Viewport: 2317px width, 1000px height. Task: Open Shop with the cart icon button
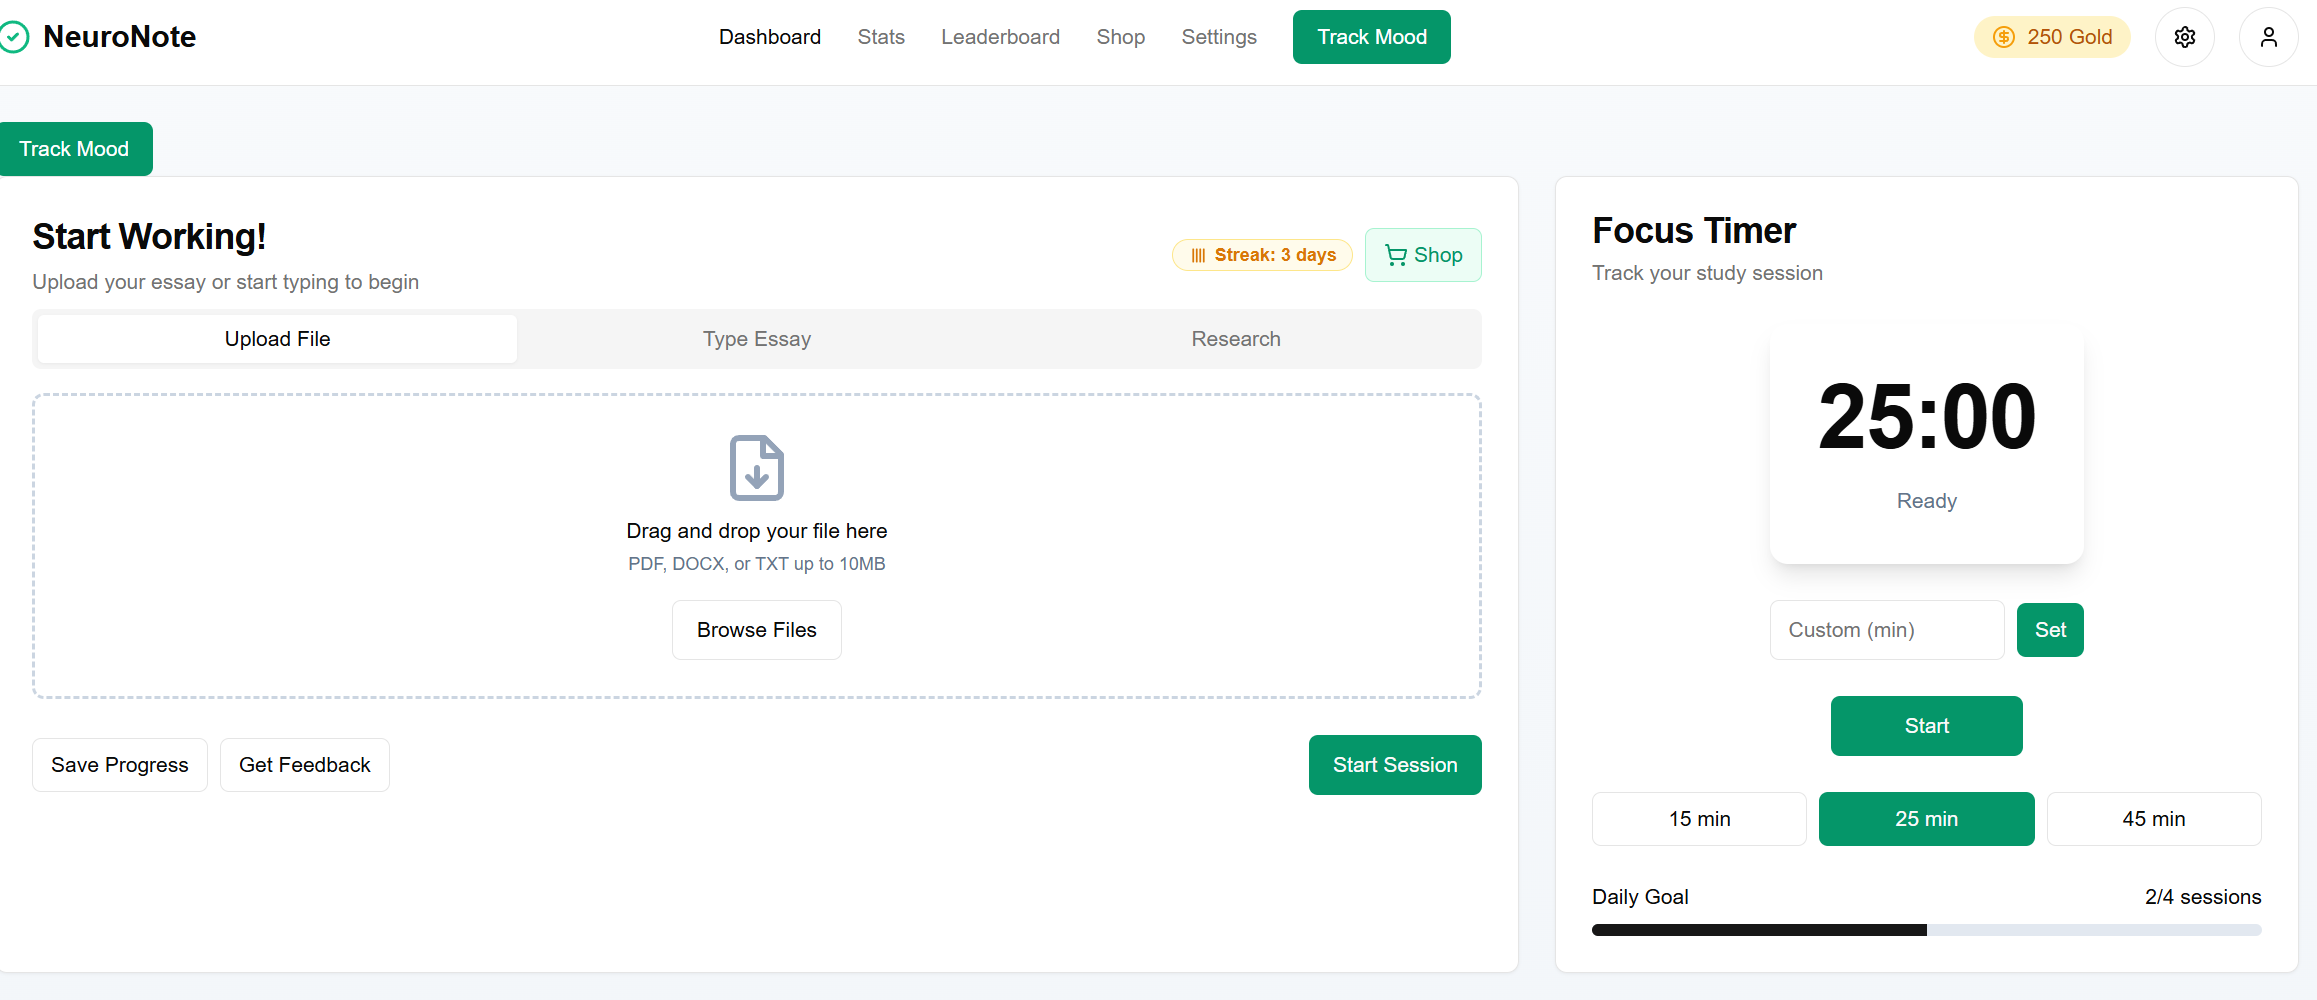[x=1422, y=256]
